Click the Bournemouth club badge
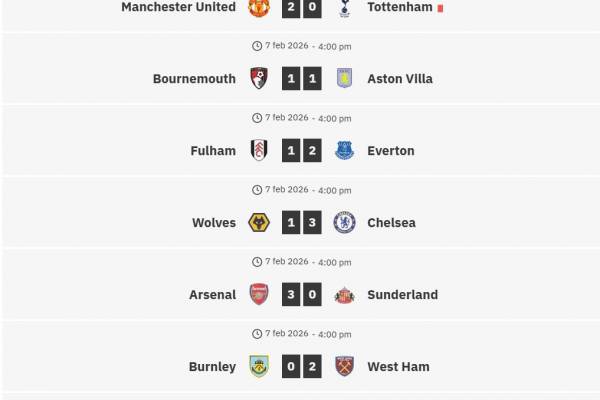The height and width of the screenshot is (400, 600). coord(258,79)
